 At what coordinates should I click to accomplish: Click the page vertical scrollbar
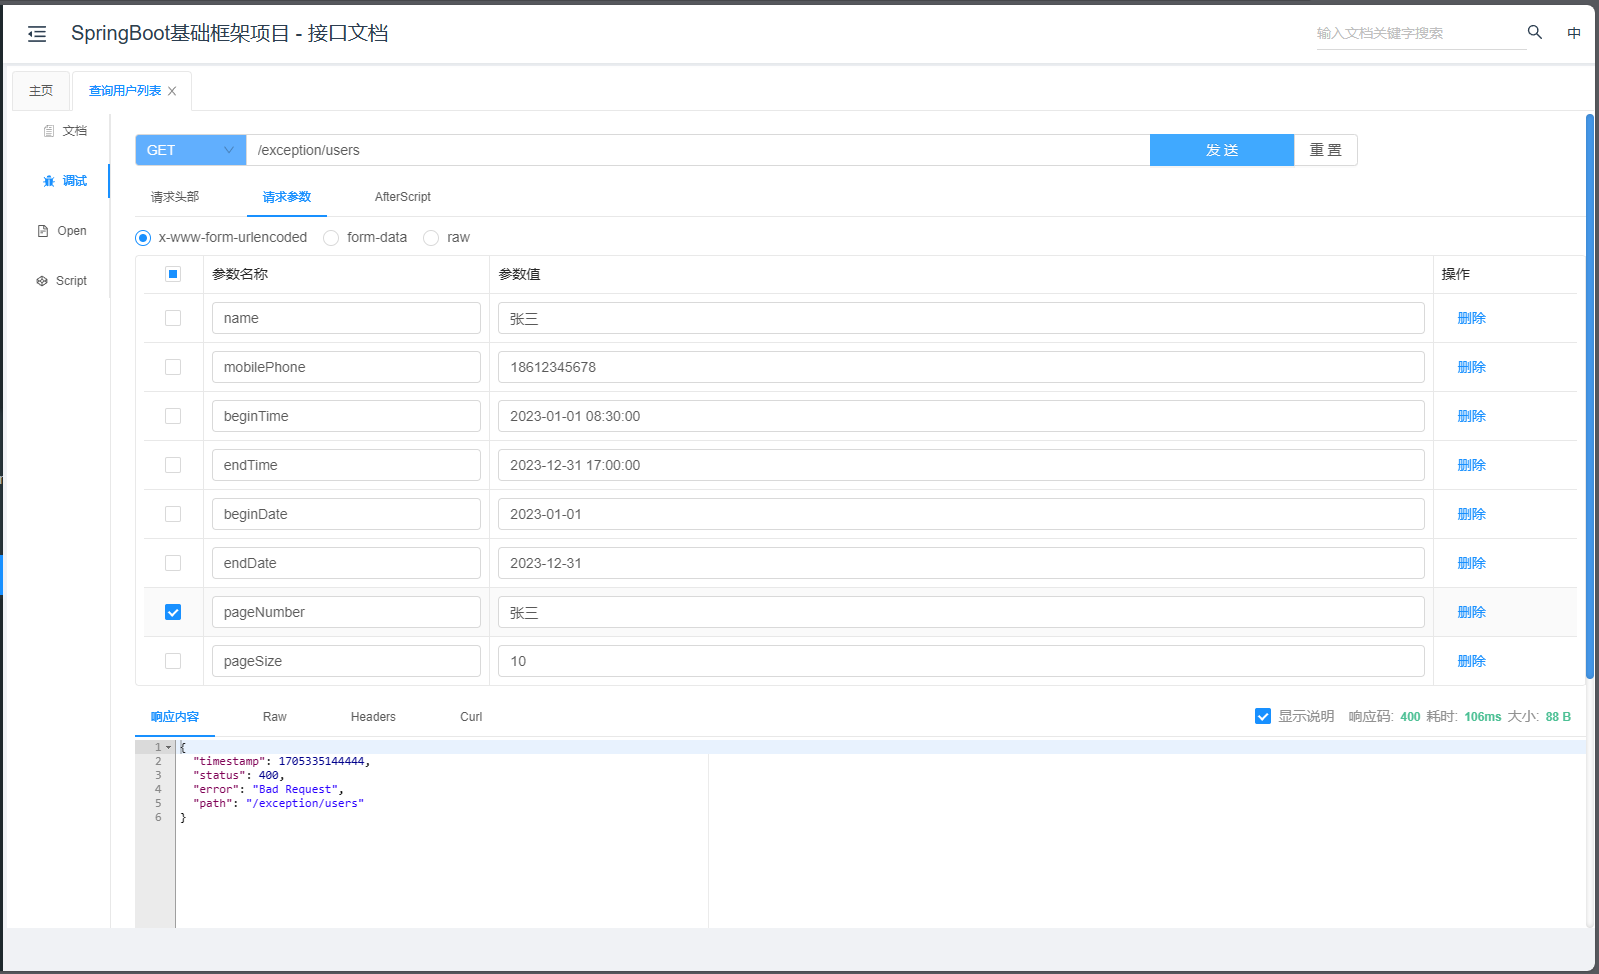pyautogui.click(x=1590, y=397)
